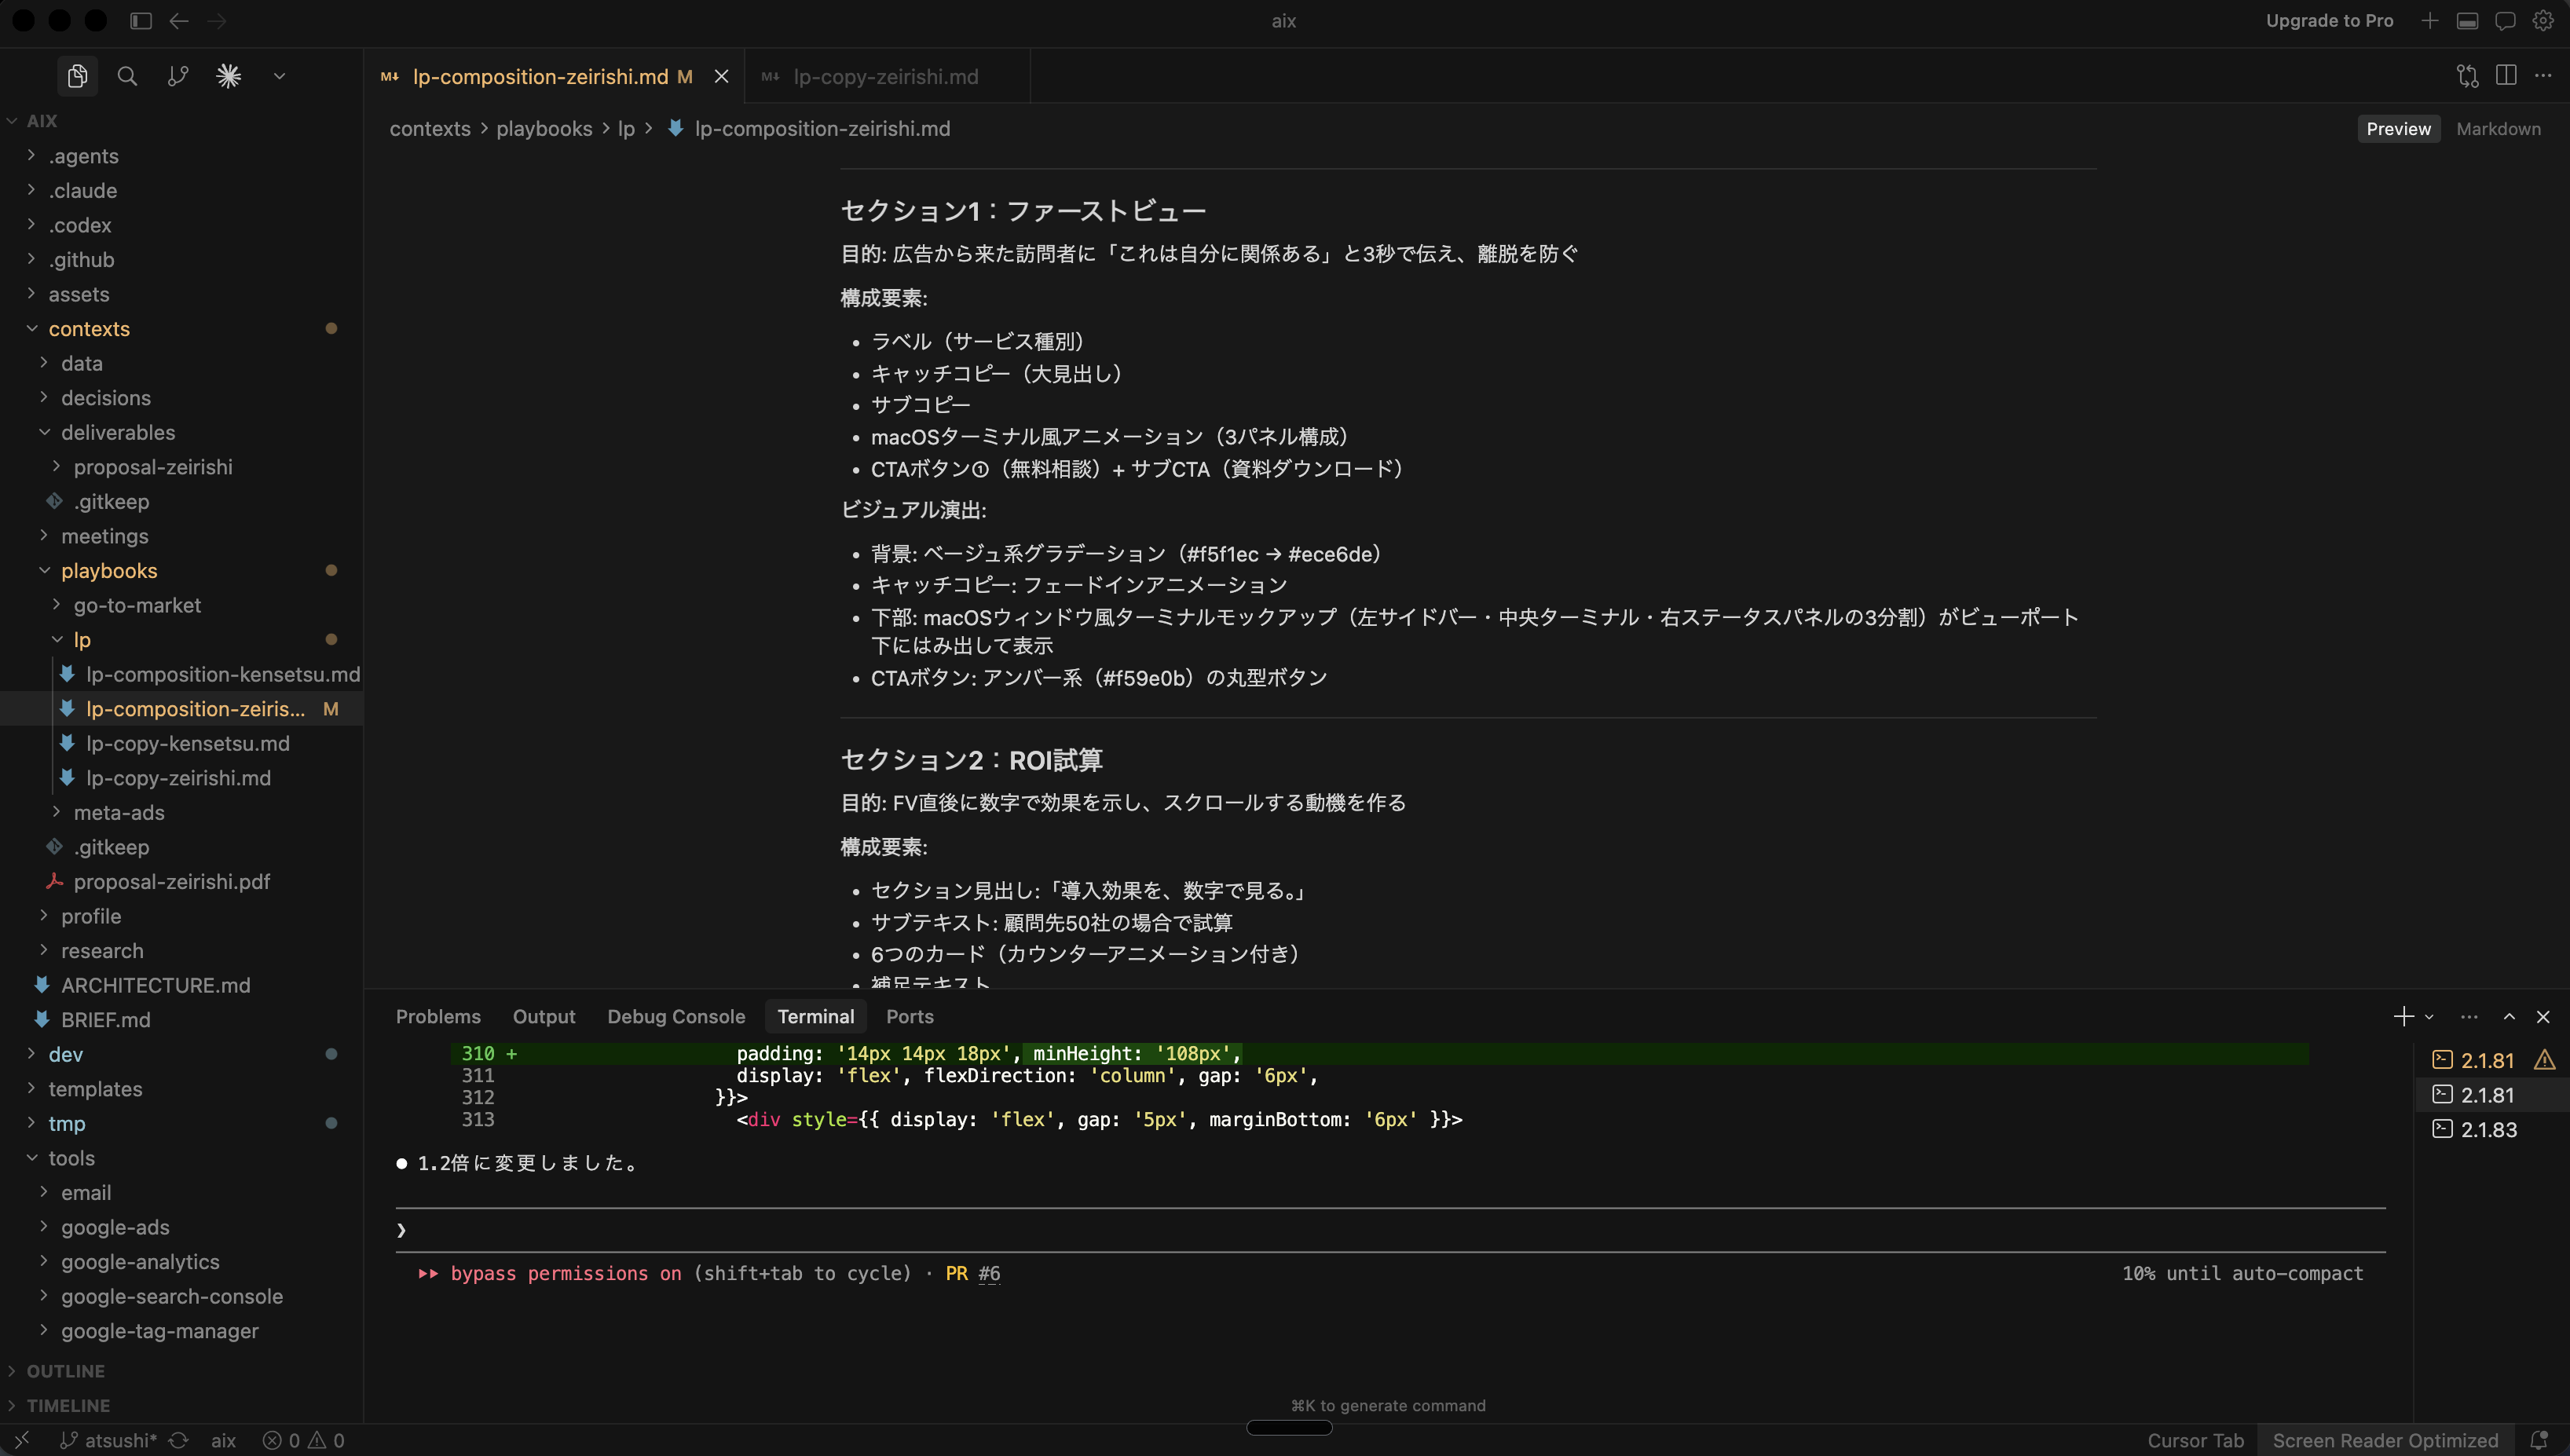Viewport: 2570px width, 1456px height.
Task: Select the Explorer files icon
Action: coord(77,75)
